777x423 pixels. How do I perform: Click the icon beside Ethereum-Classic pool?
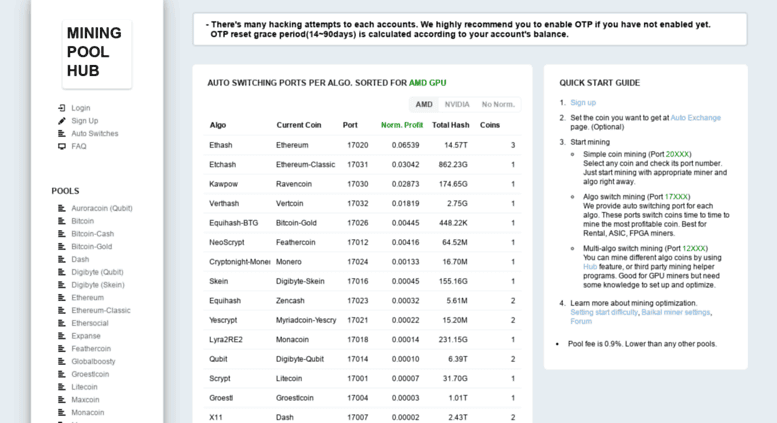(x=61, y=311)
